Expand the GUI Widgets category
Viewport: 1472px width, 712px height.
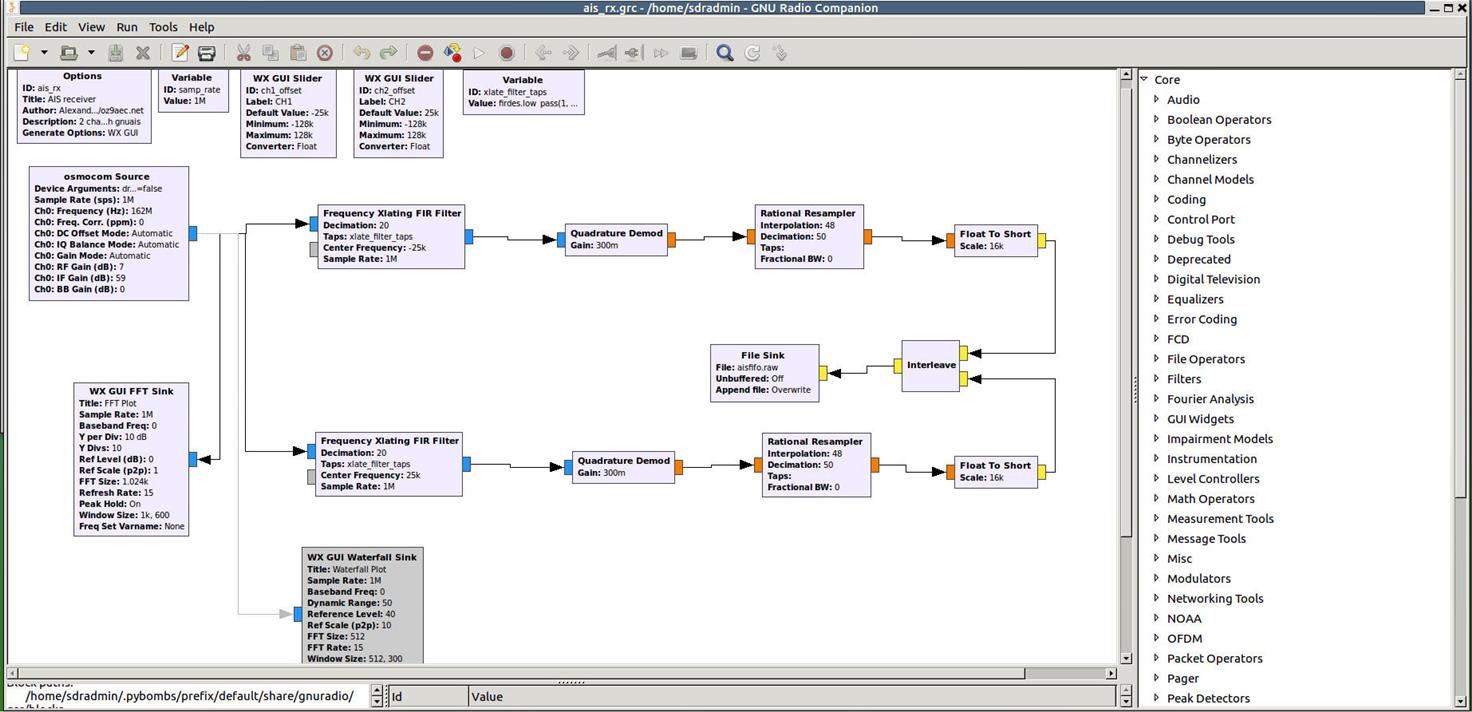(x=1157, y=419)
